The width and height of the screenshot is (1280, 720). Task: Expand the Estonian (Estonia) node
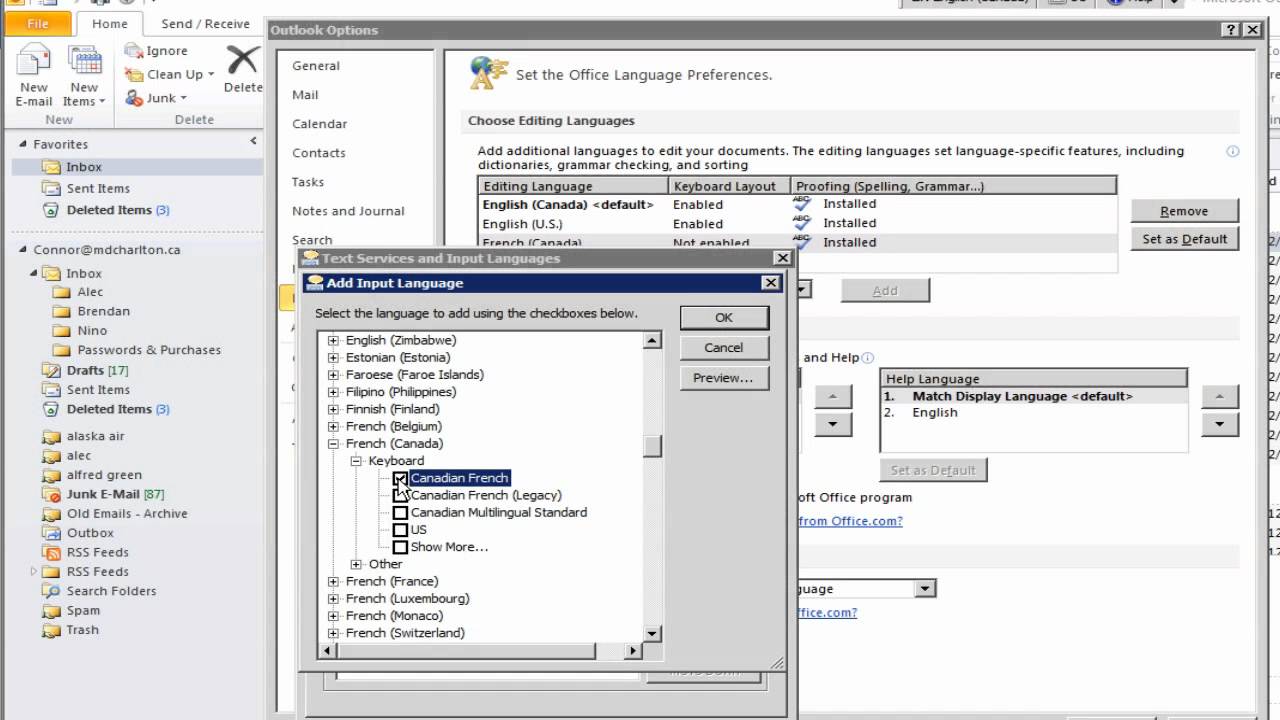point(334,357)
